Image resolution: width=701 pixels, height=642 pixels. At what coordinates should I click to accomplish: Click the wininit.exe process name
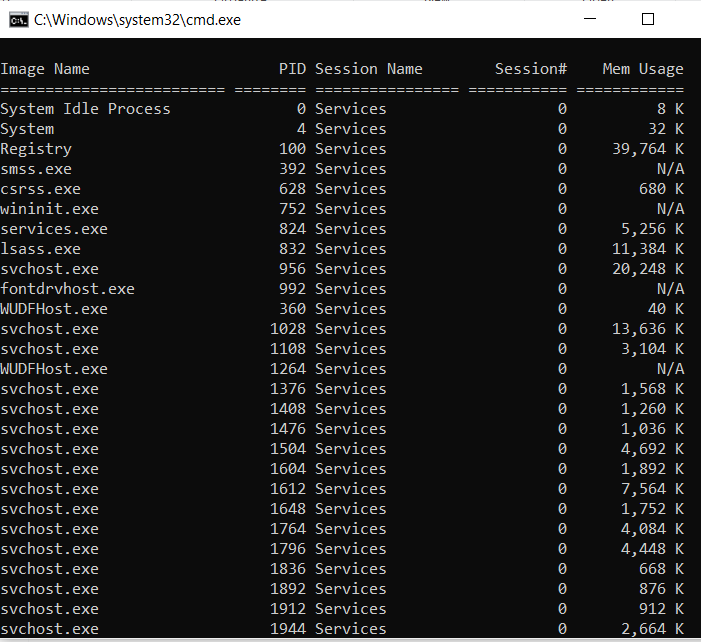coord(50,209)
